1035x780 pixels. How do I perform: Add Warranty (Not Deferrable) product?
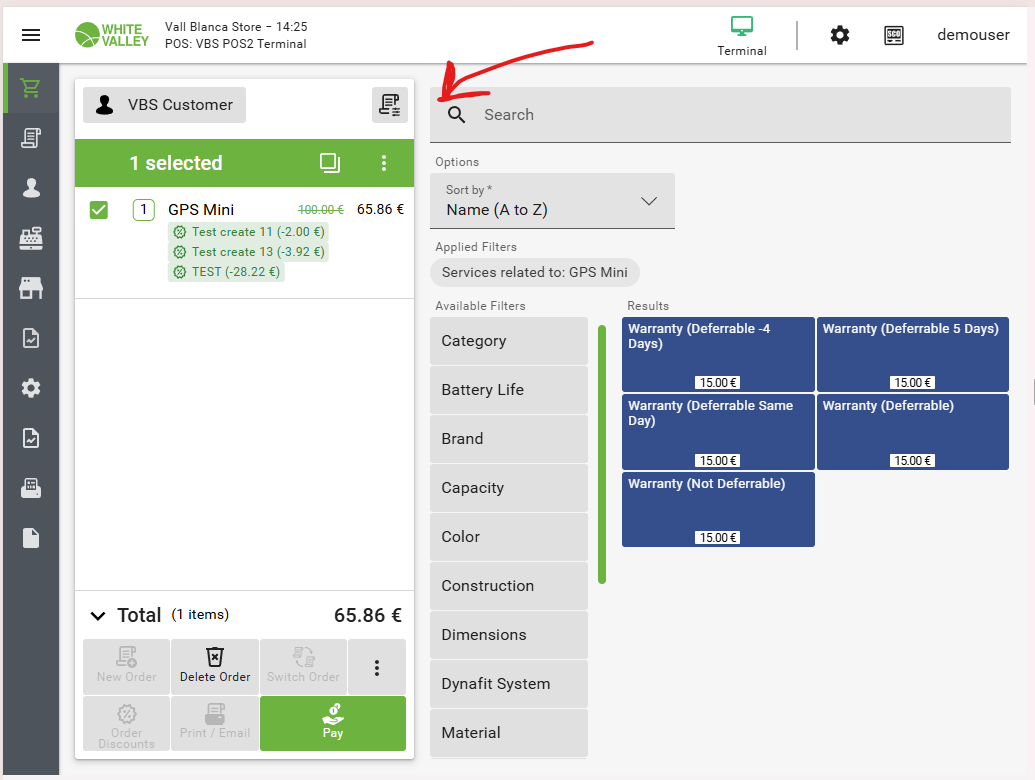click(x=718, y=509)
